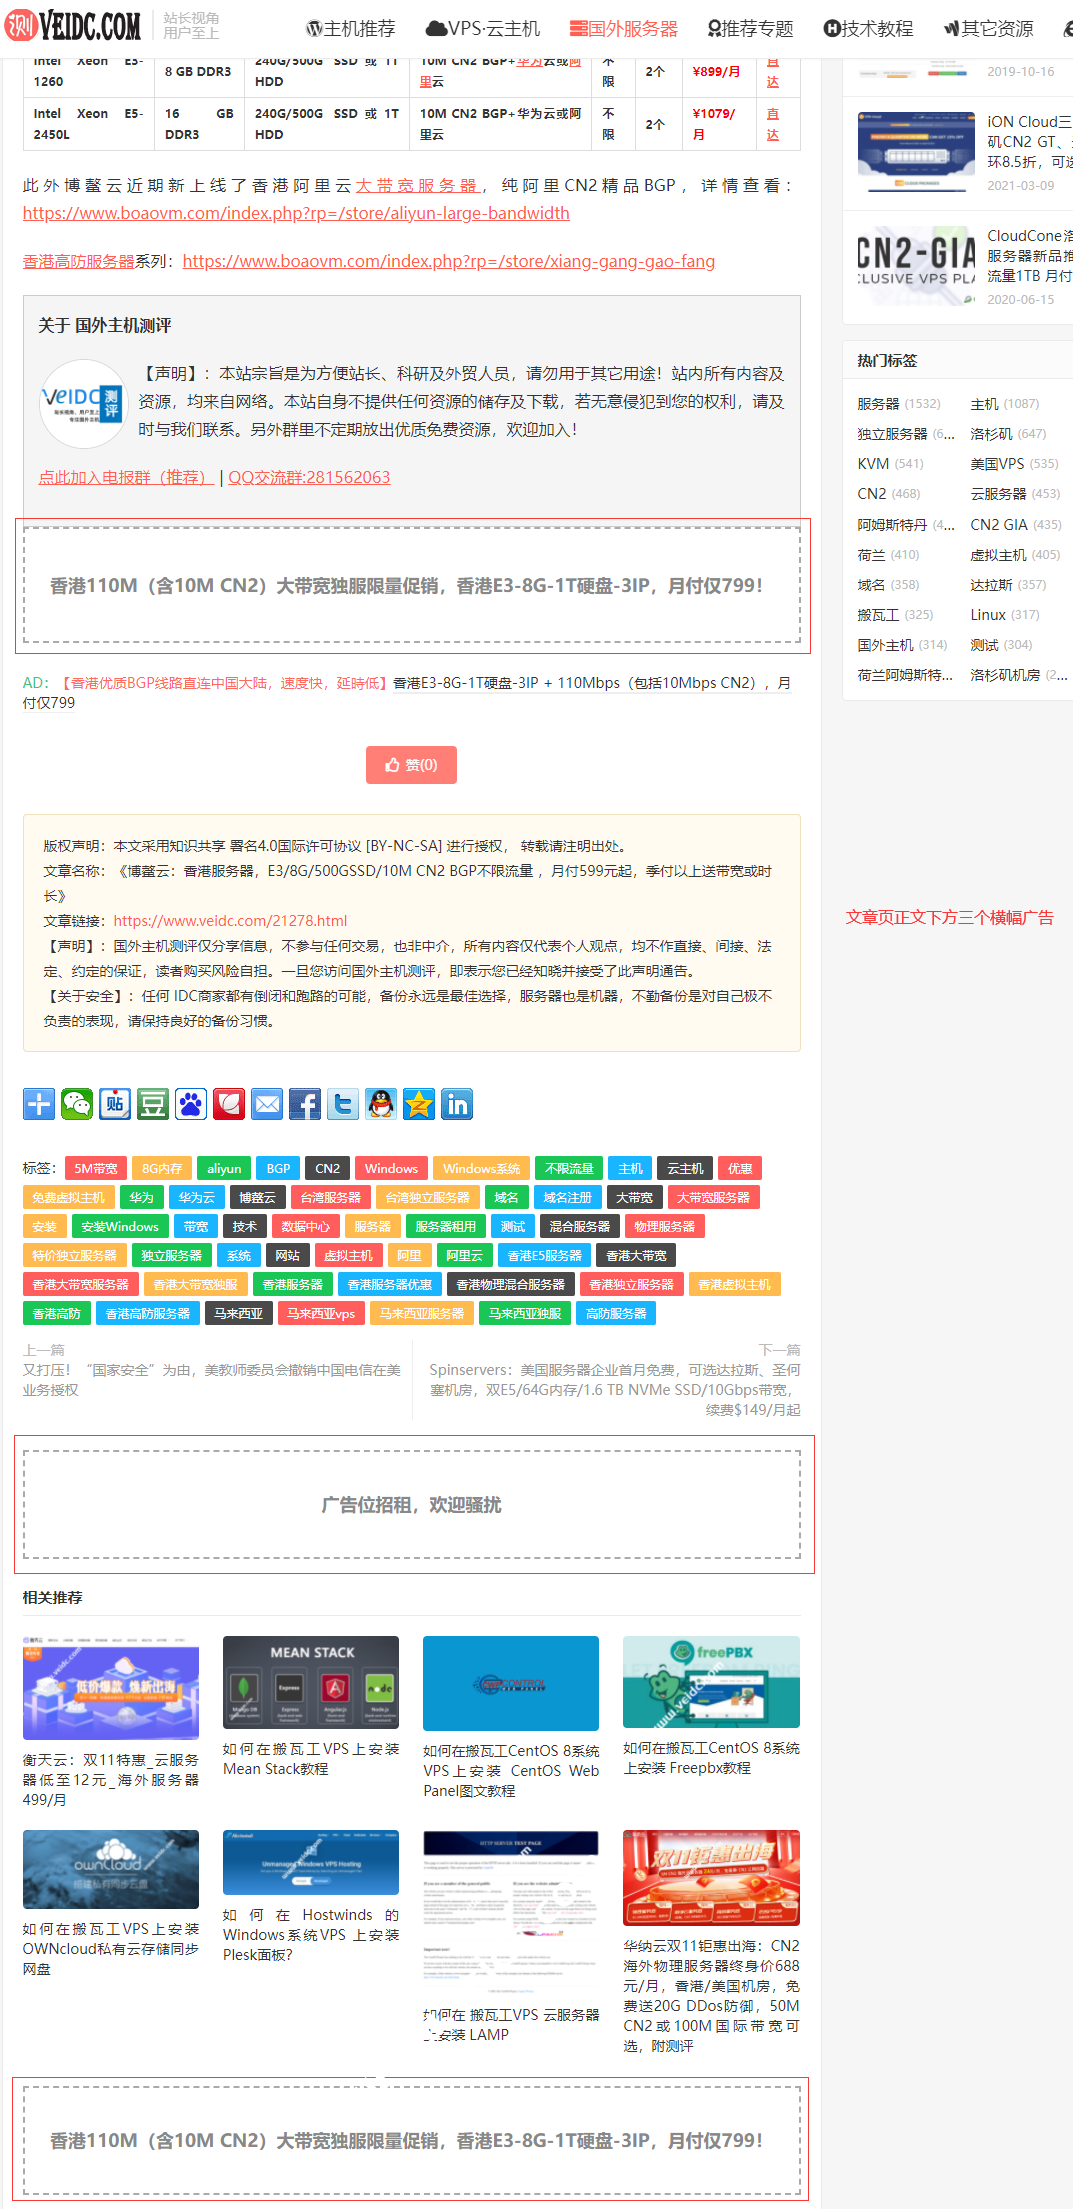
Task: Click the 赞(0) like button
Action: (411, 765)
